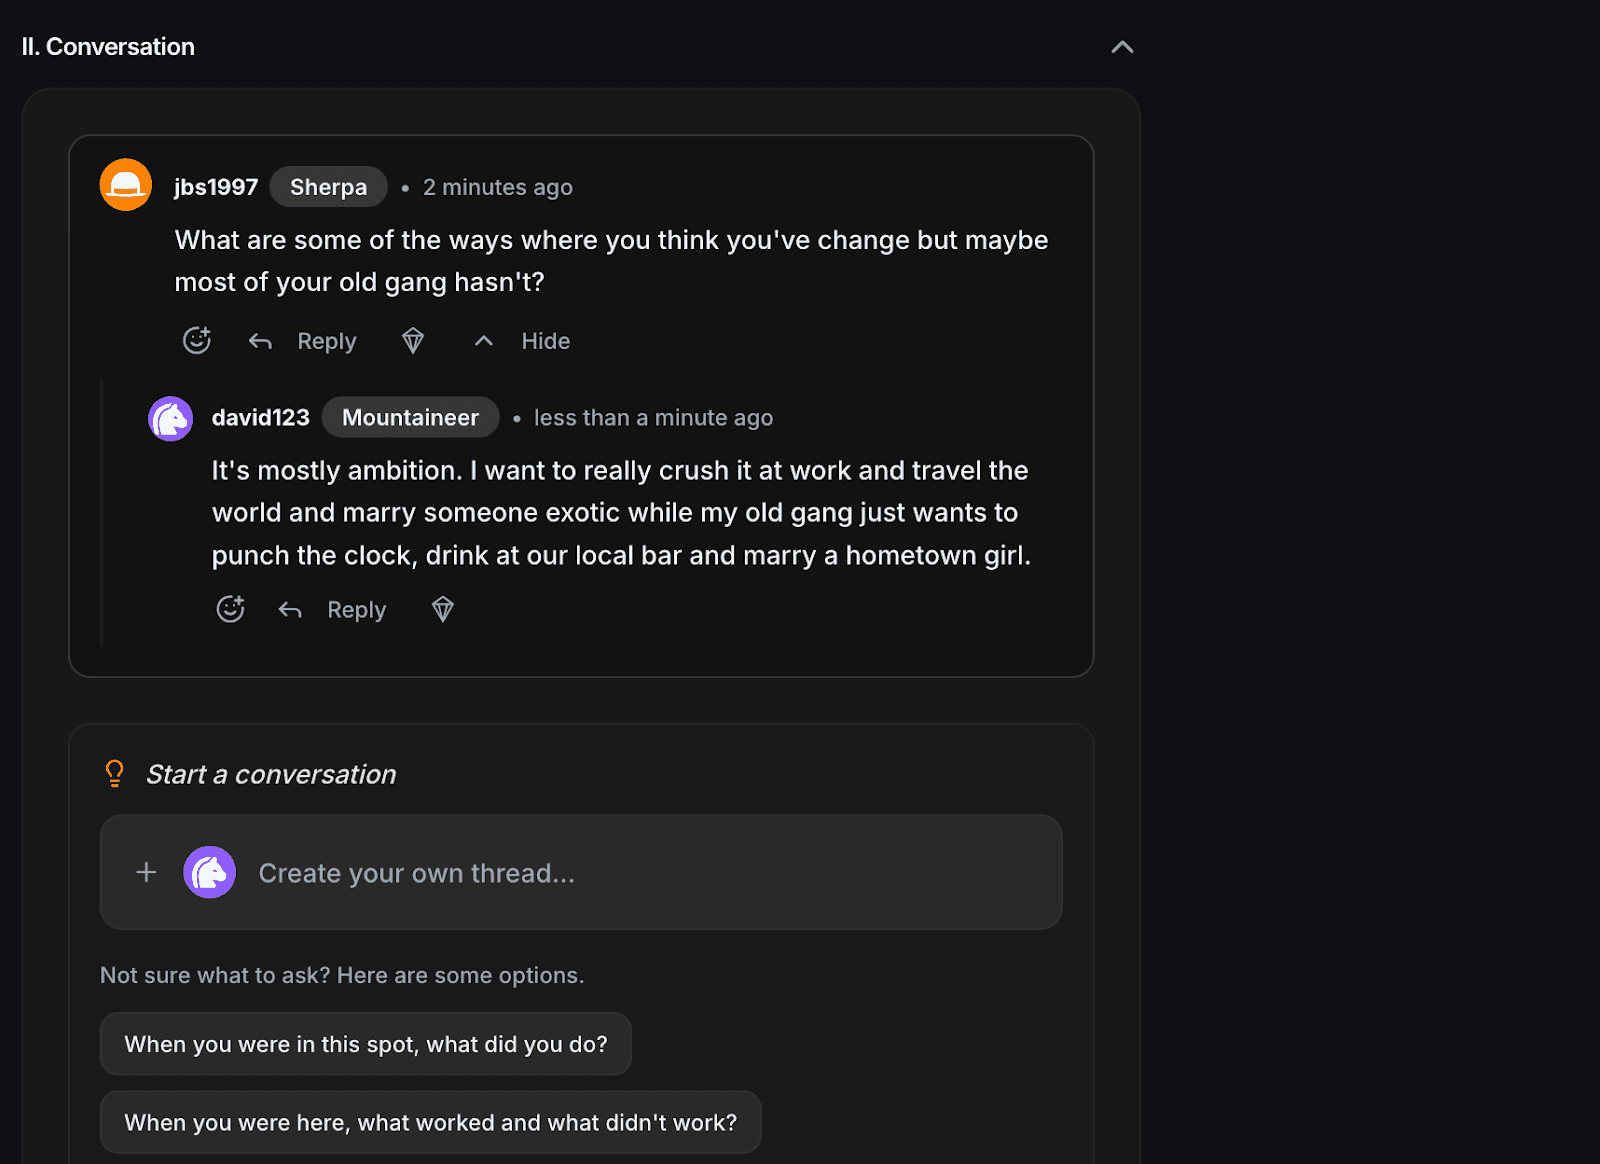Open jbs1997's orange avatar
This screenshot has width=1600, height=1164.
pyautogui.click(x=125, y=185)
